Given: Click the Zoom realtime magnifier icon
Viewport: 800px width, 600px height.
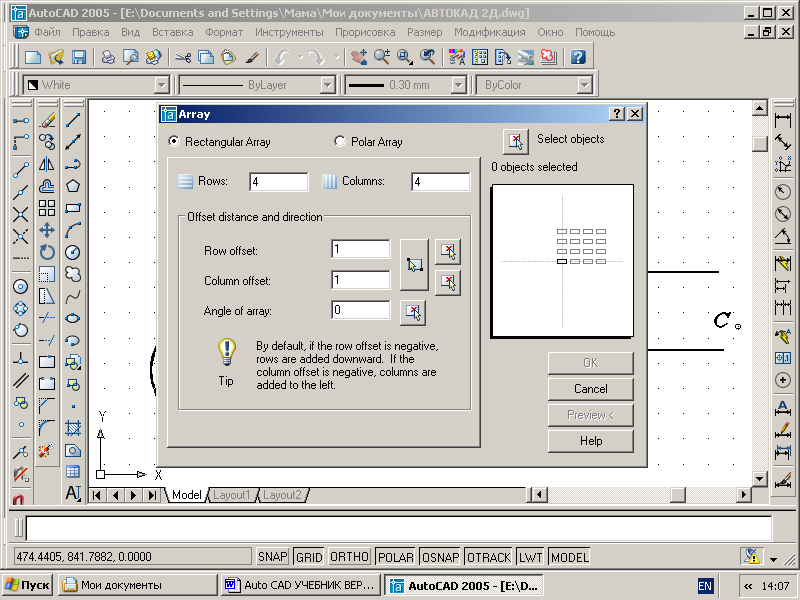Looking at the screenshot, I should pos(382,57).
